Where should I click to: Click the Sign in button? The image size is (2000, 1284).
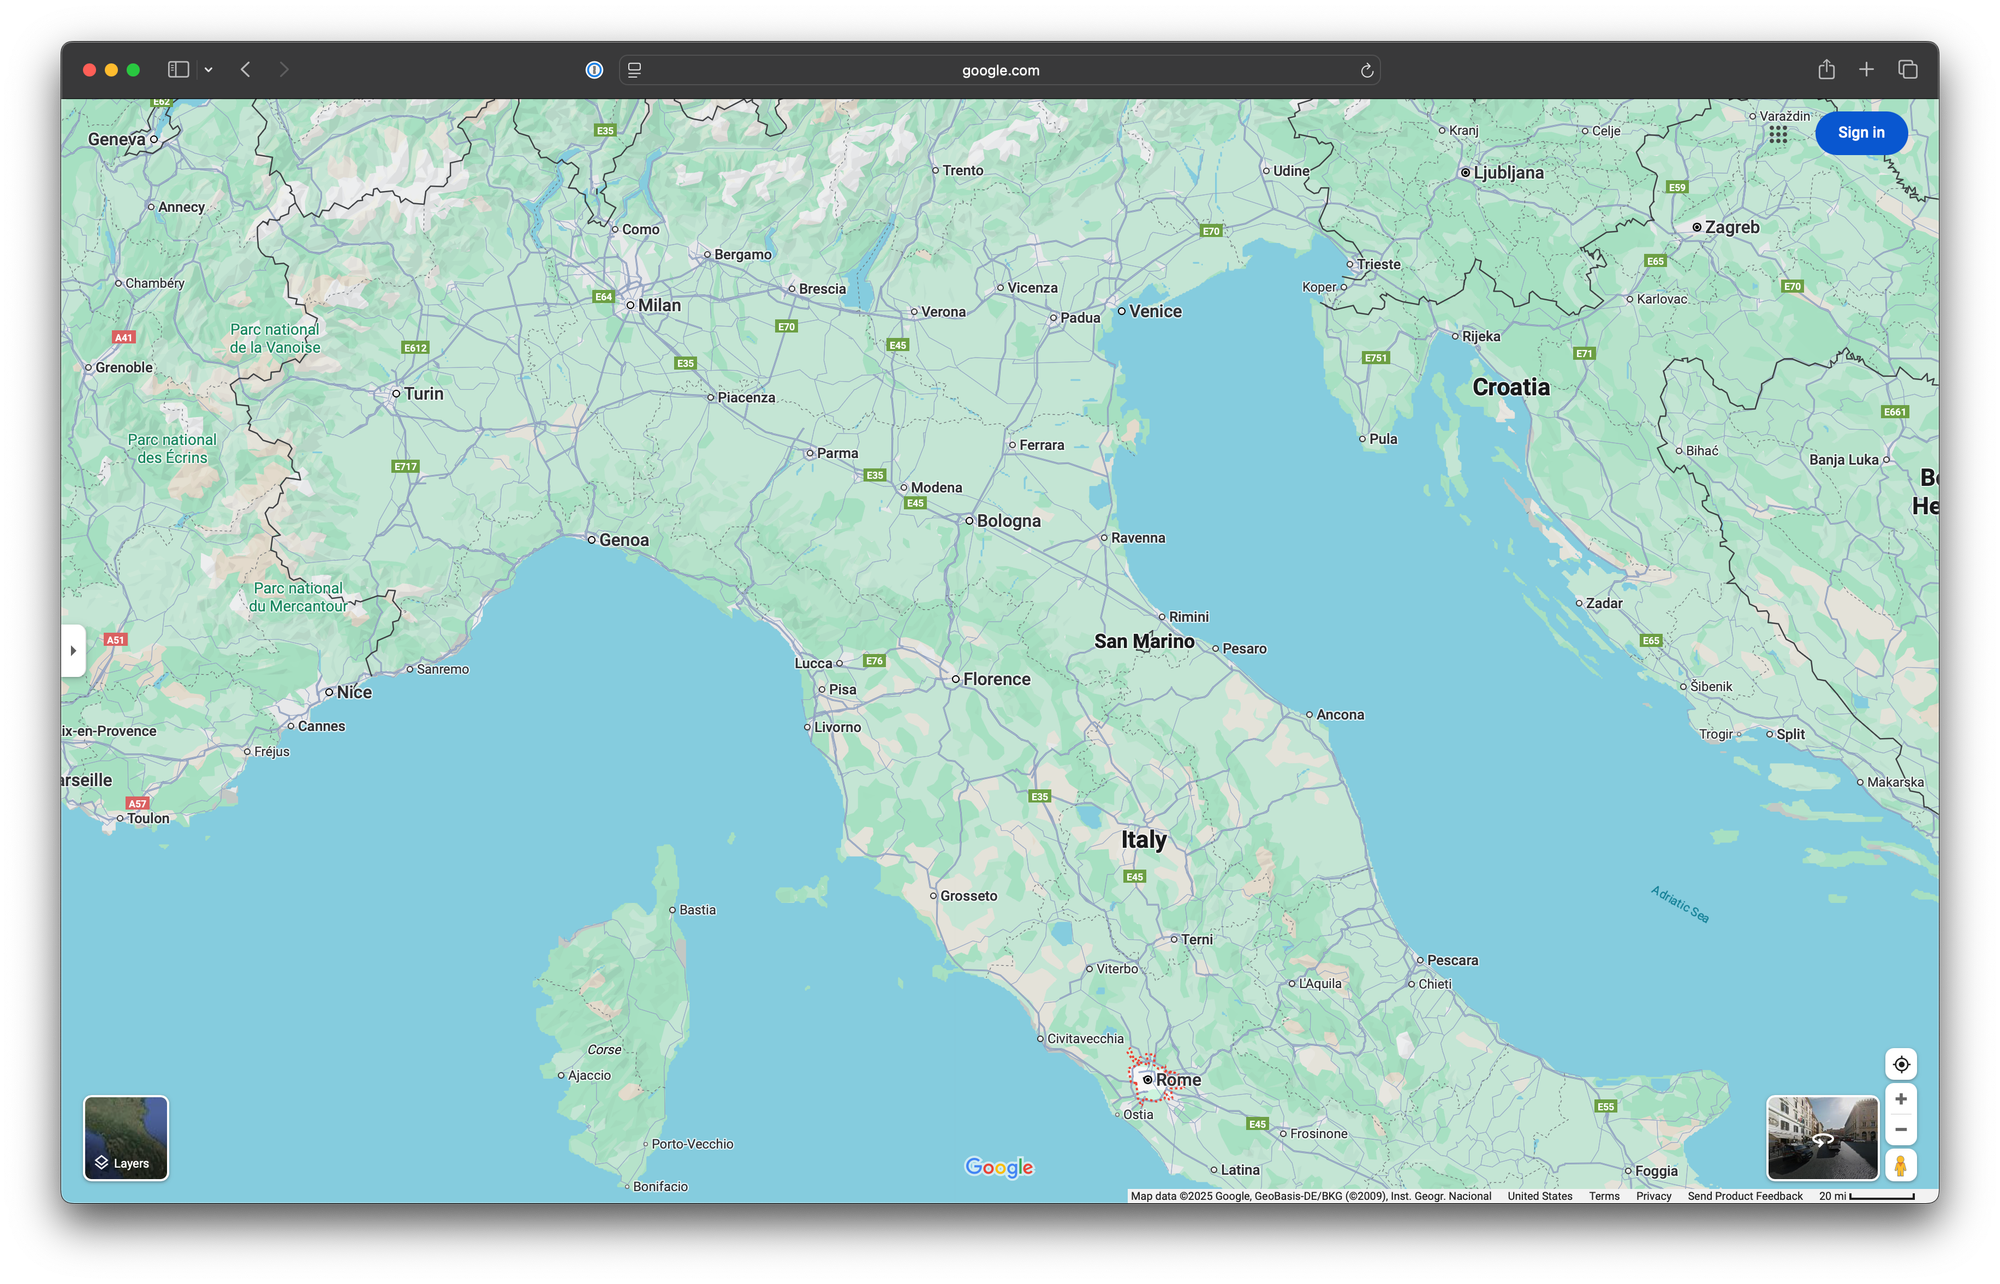click(1861, 132)
